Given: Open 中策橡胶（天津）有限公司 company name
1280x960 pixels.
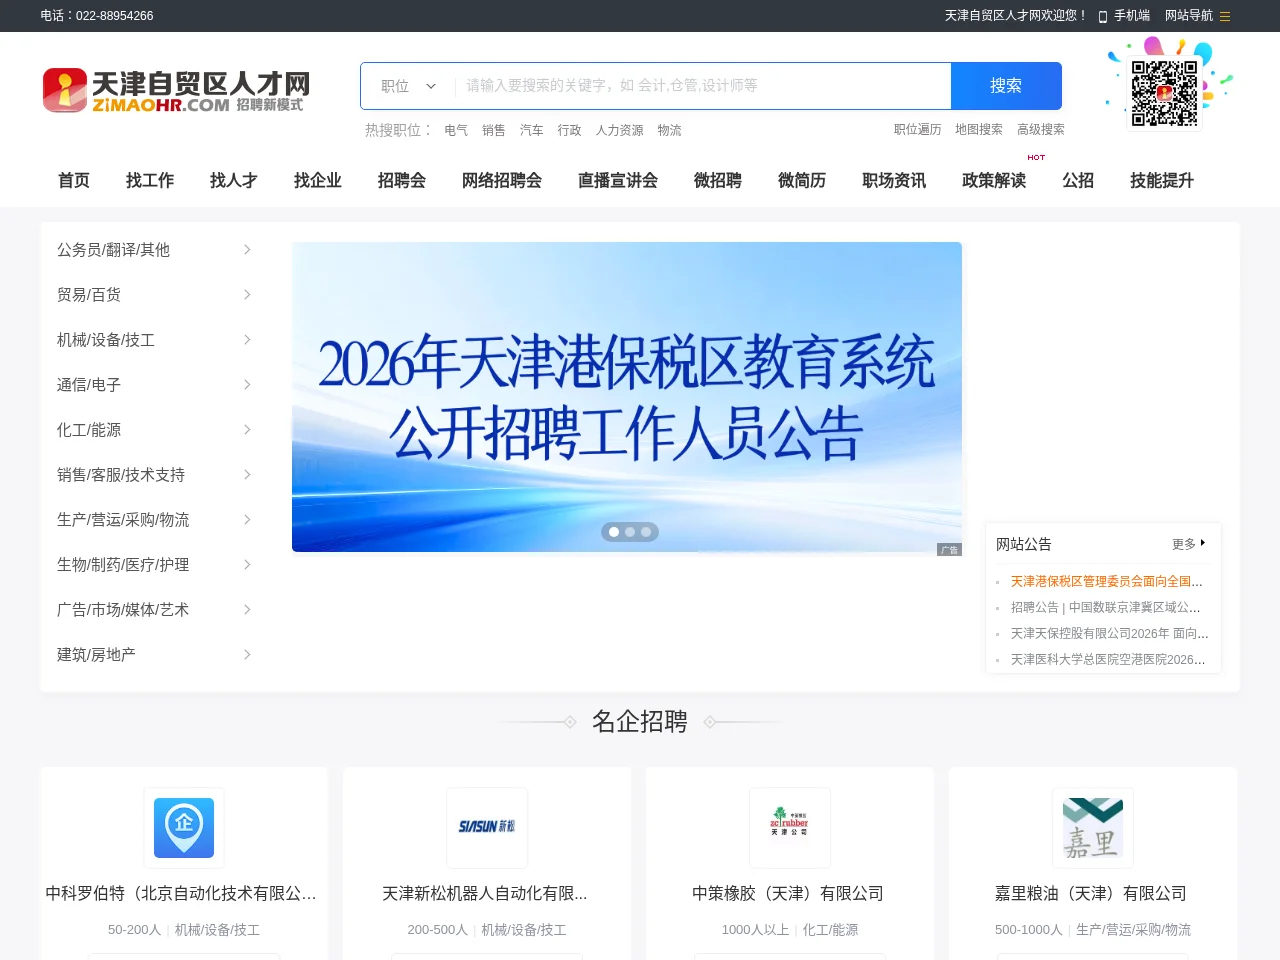Looking at the screenshot, I should (788, 894).
